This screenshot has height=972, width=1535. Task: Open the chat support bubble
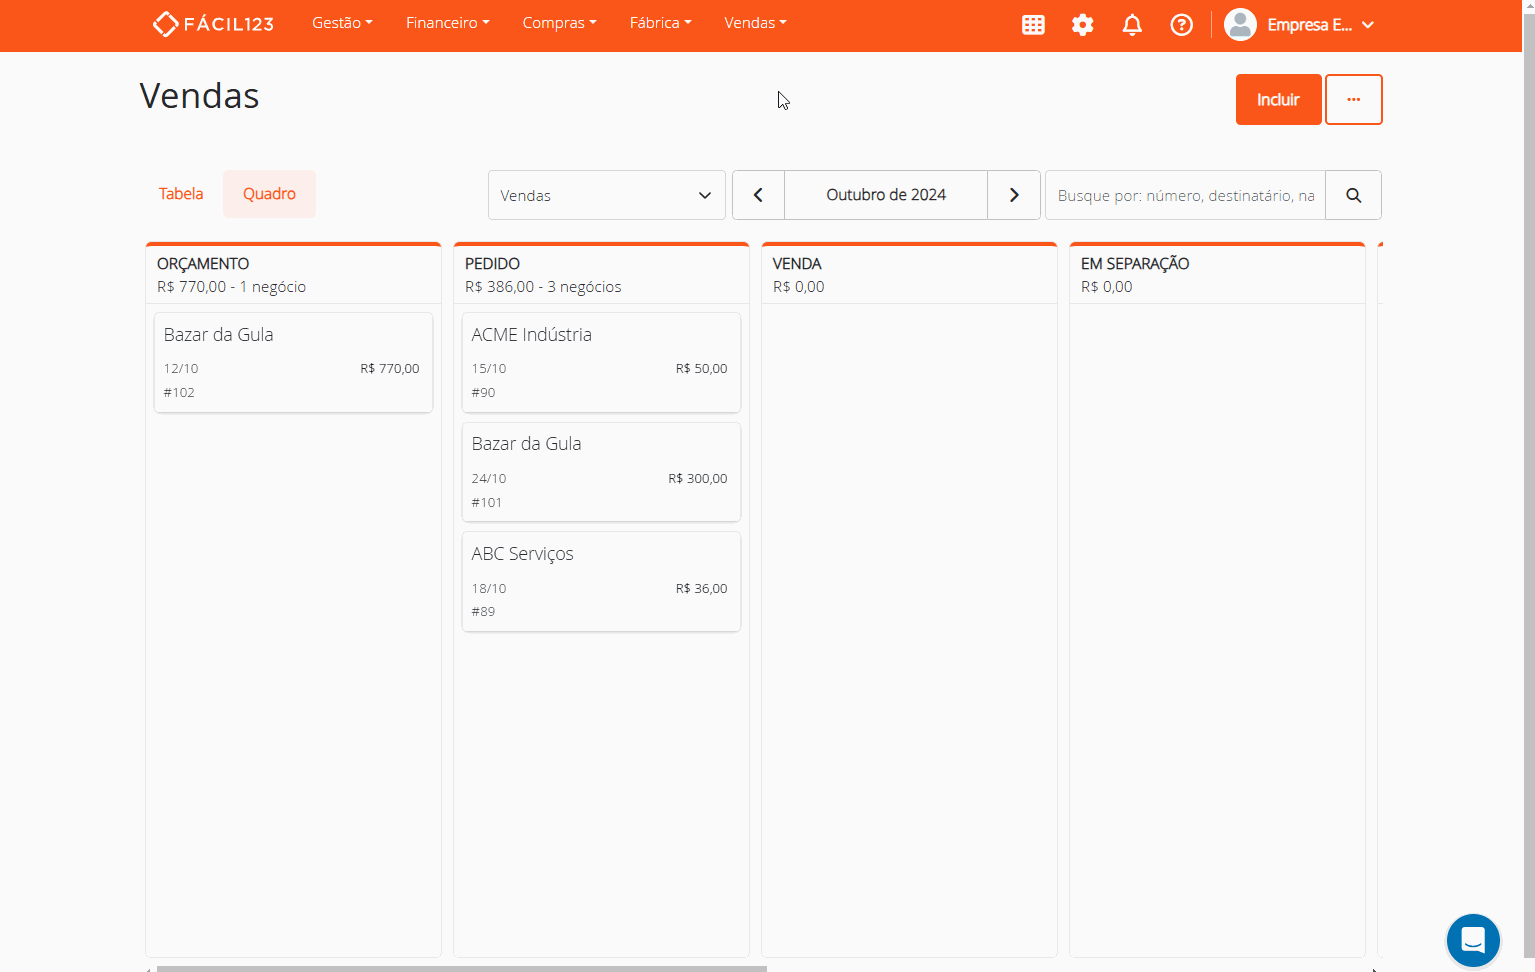(1472, 940)
